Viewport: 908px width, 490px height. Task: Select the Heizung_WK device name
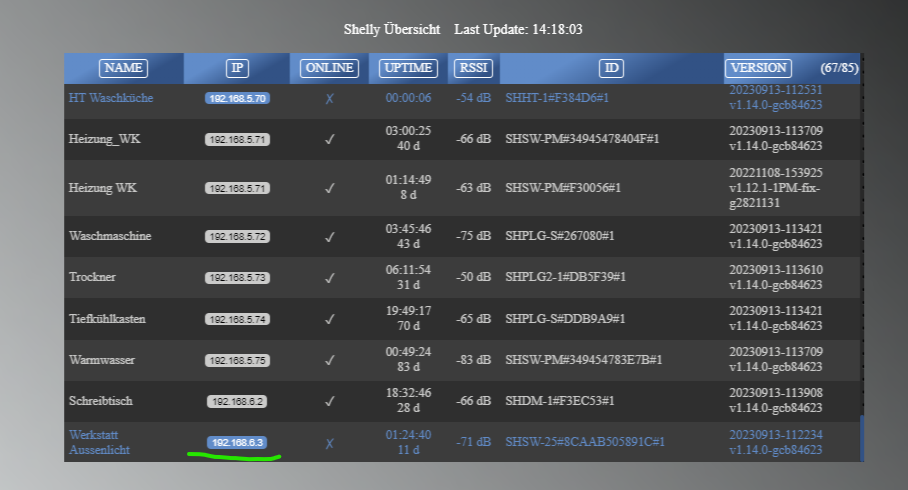pyautogui.click(x=104, y=139)
